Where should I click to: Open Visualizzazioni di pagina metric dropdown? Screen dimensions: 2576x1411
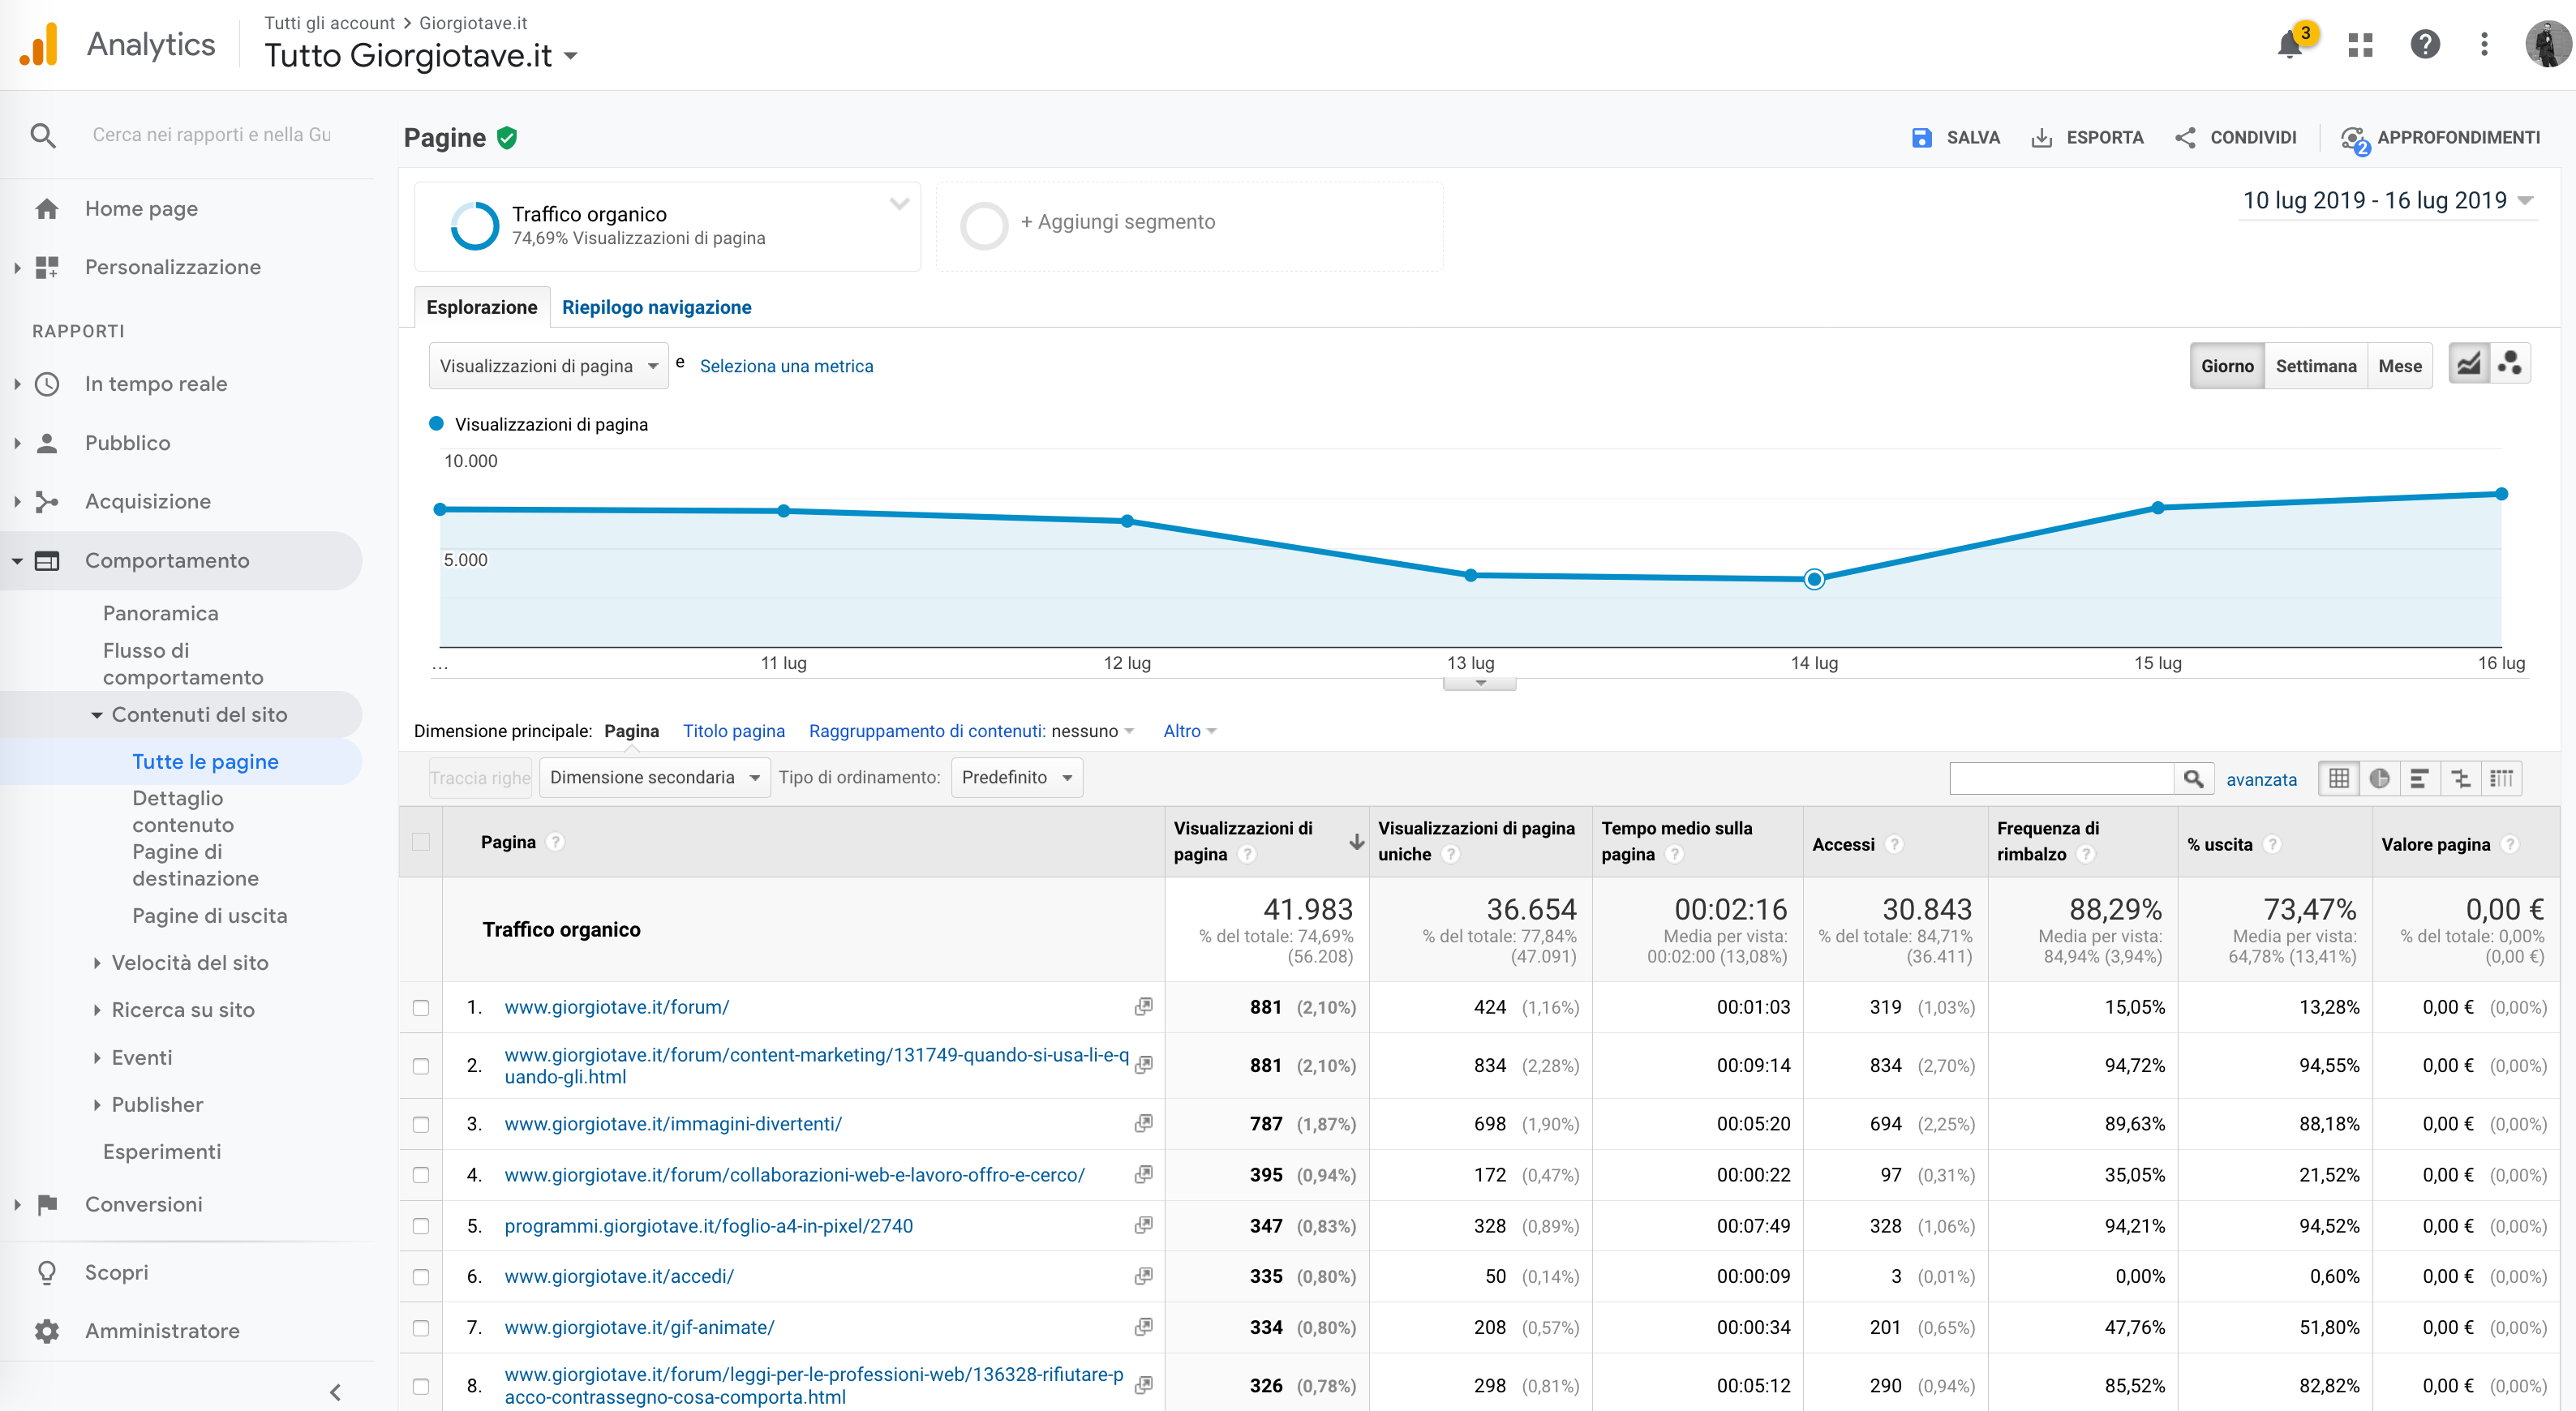coord(548,366)
